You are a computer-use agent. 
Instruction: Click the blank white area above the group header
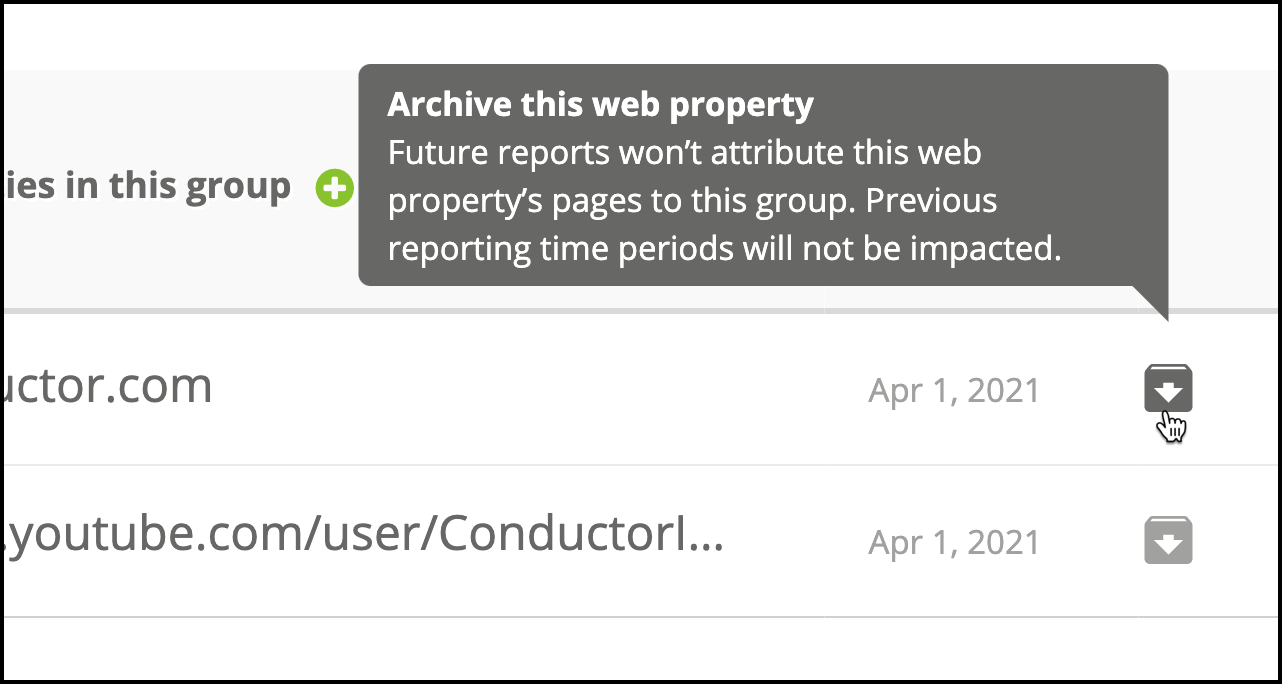[641, 37]
